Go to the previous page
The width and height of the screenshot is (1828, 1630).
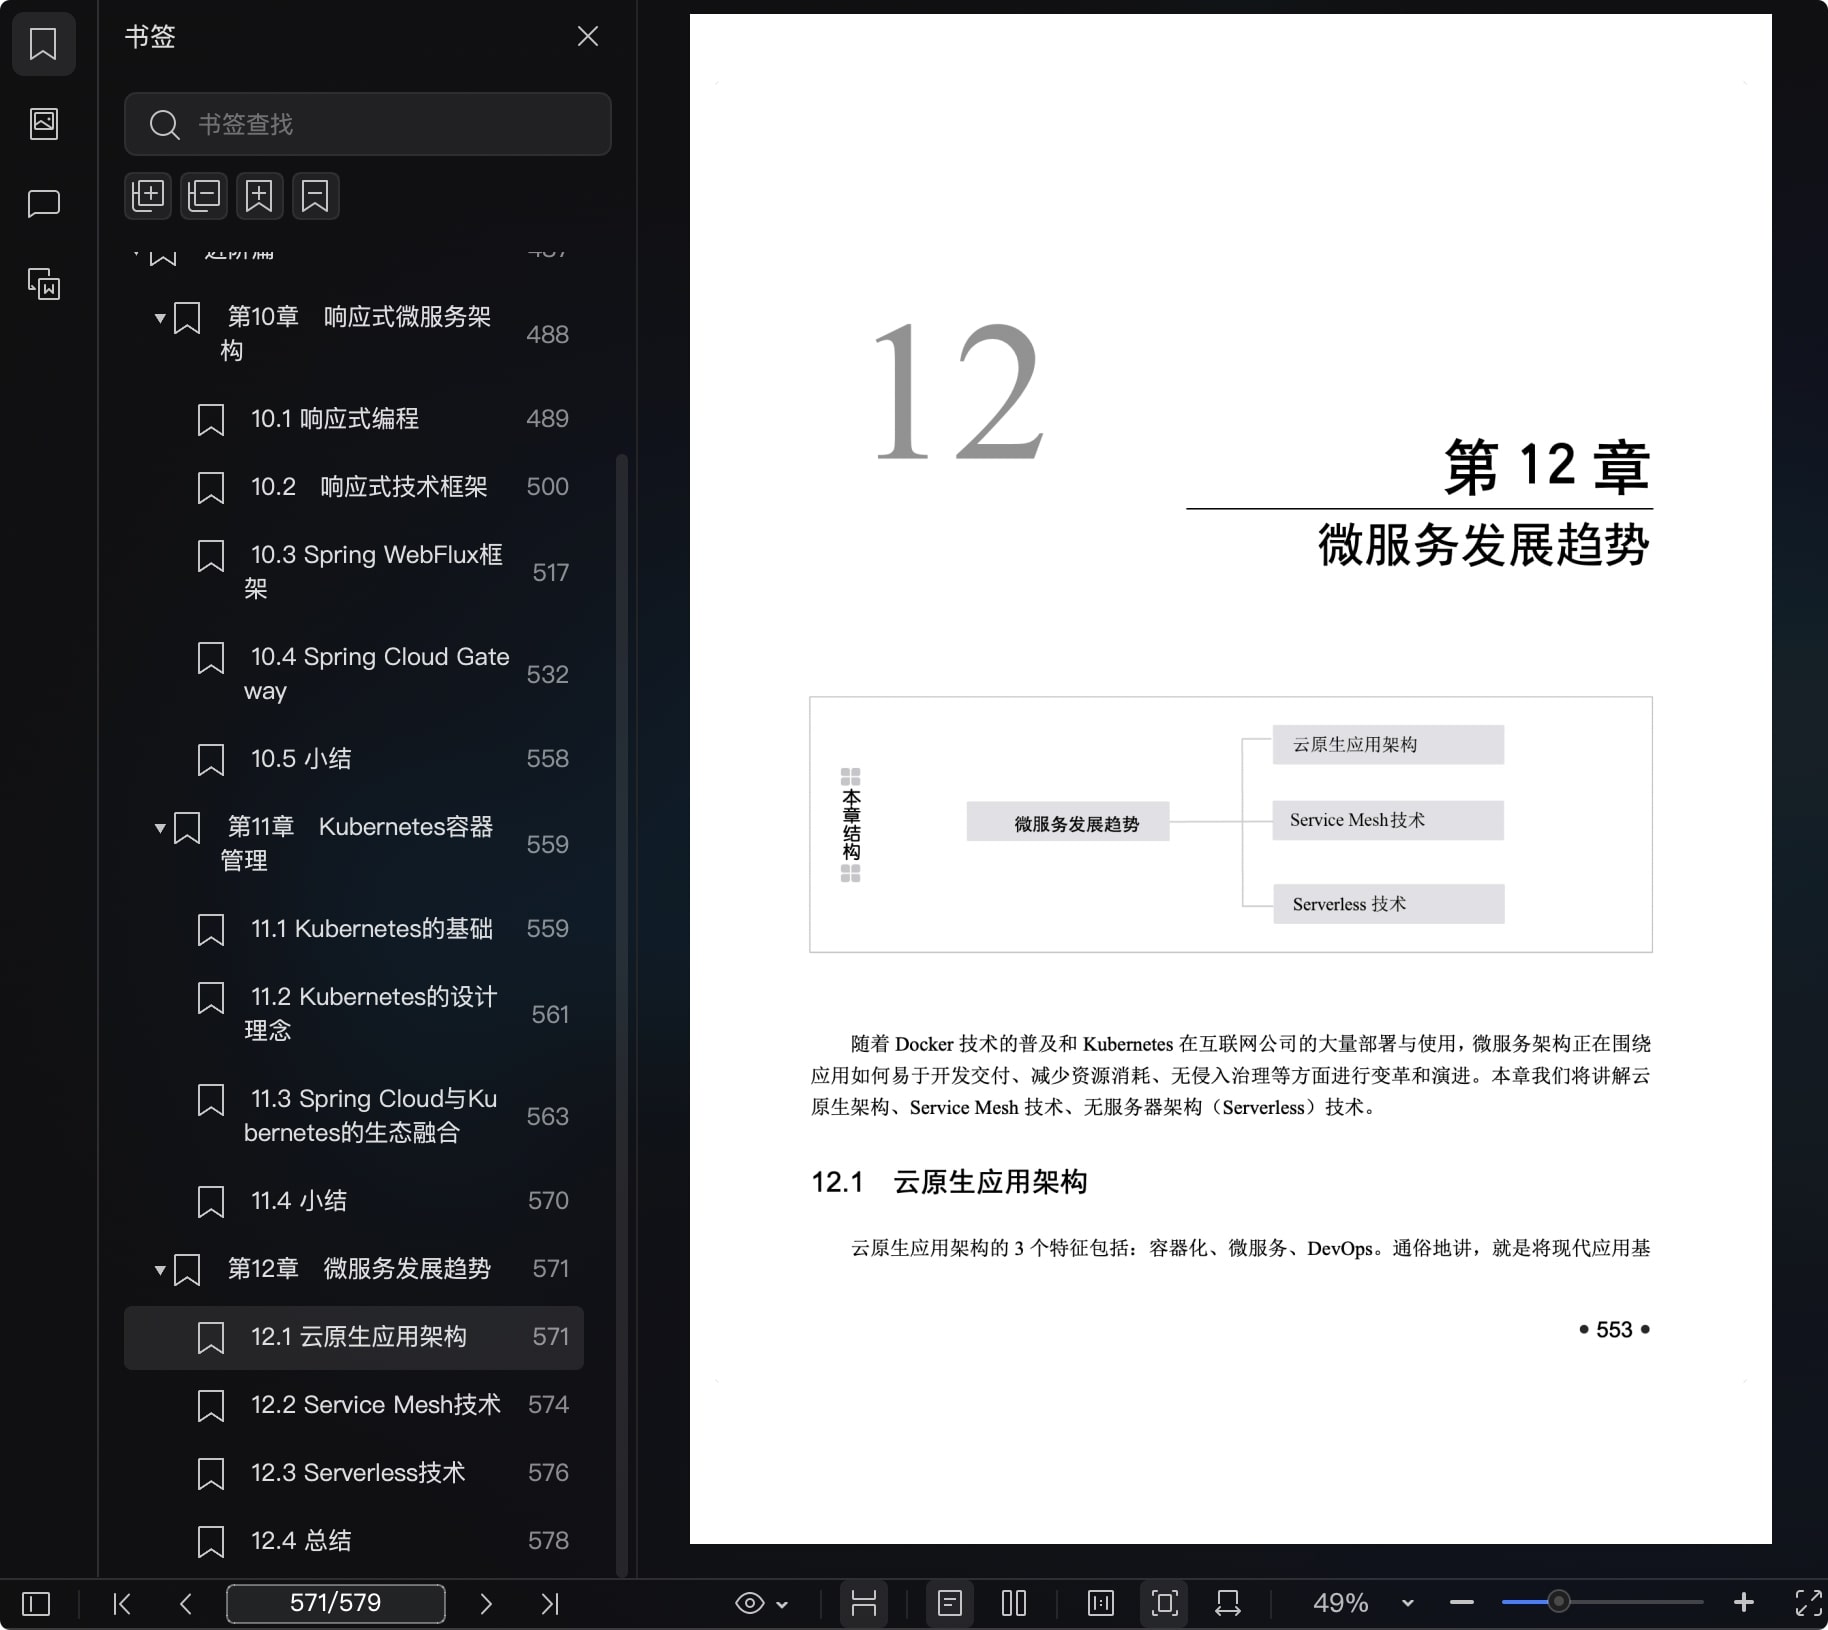(x=185, y=1604)
